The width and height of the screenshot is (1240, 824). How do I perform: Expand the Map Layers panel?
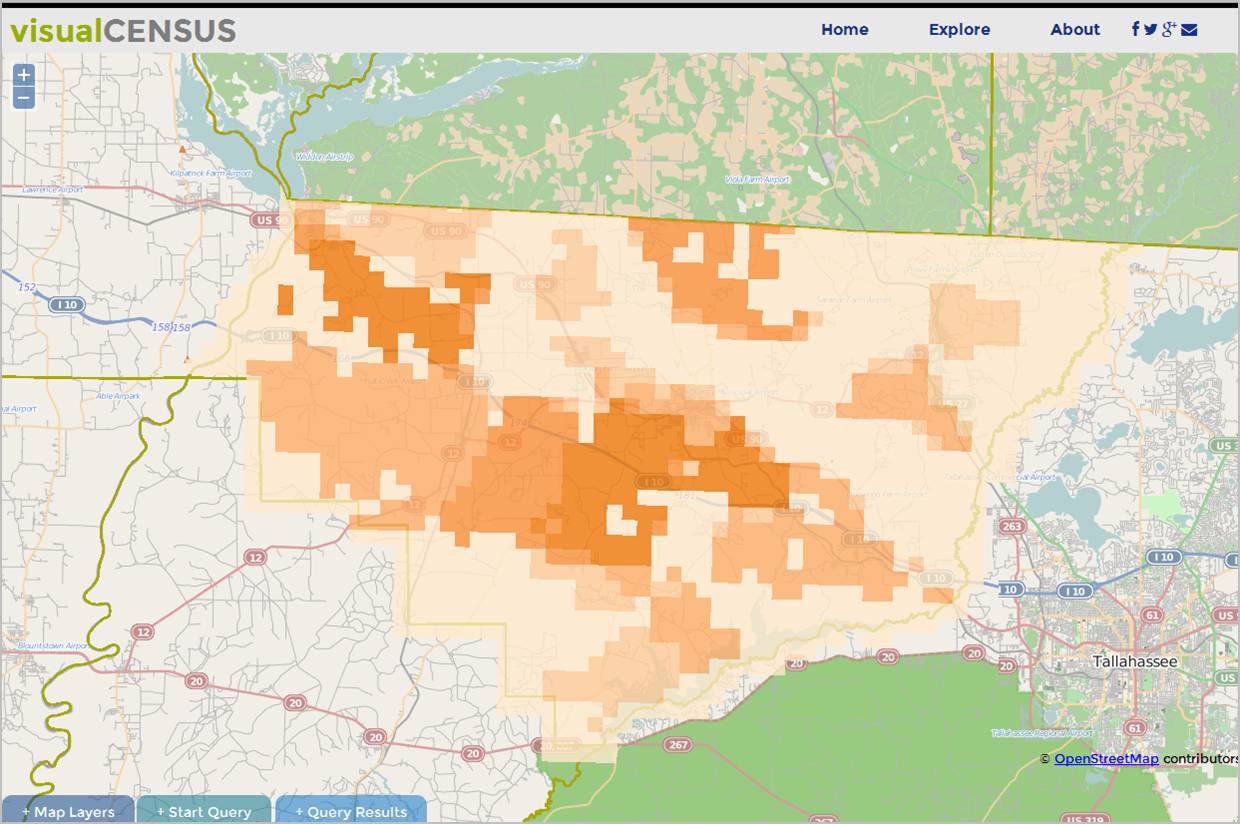tap(68, 811)
